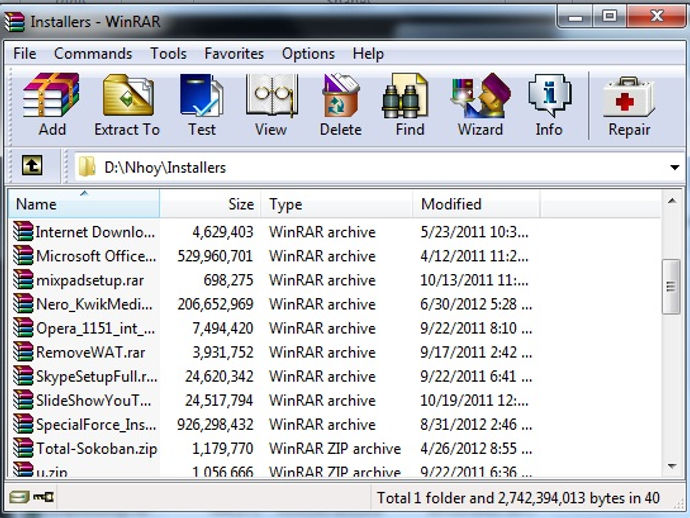Click the status bar total bytes text
This screenshot has height=518, width=690.
[518, 498]
